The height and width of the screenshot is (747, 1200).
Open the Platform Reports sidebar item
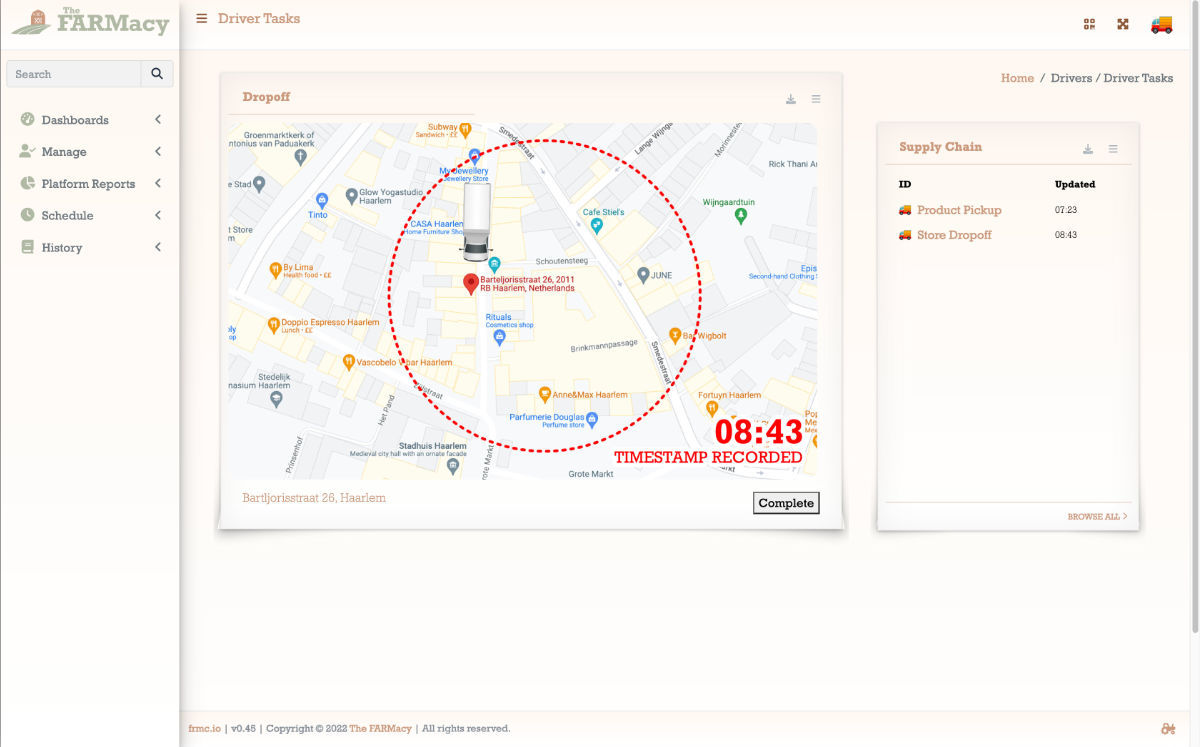[90, 184]
